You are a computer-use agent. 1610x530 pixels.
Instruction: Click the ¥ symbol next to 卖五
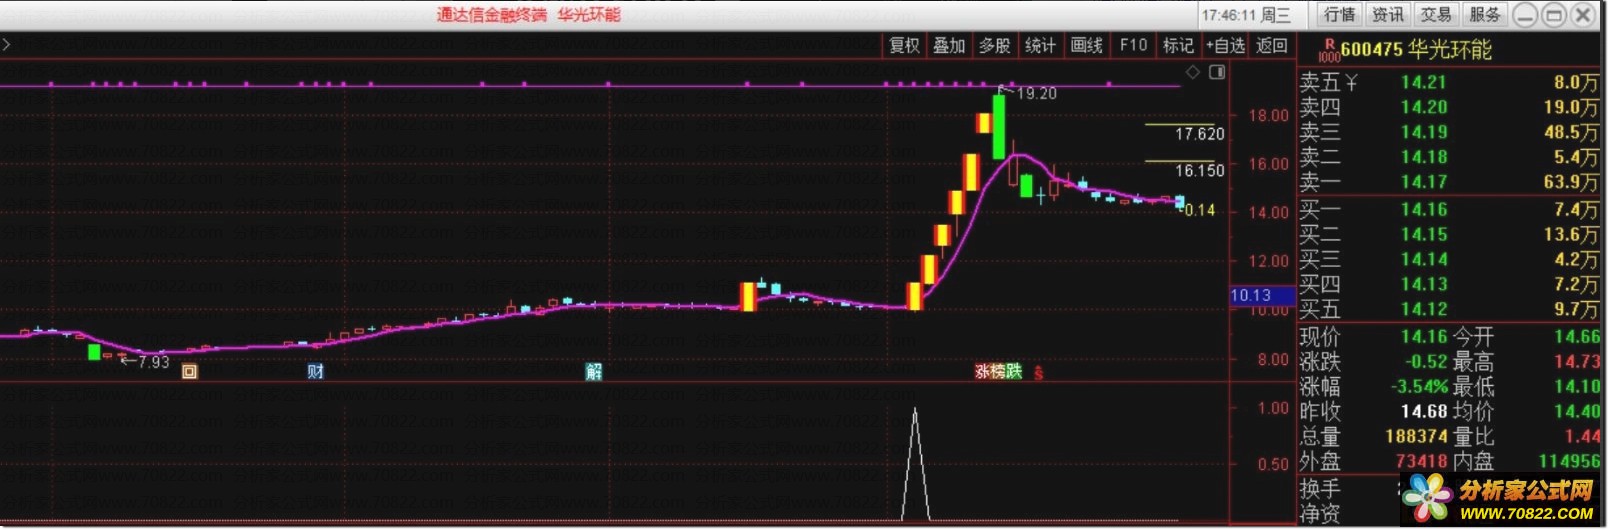tap(1351, 82)
